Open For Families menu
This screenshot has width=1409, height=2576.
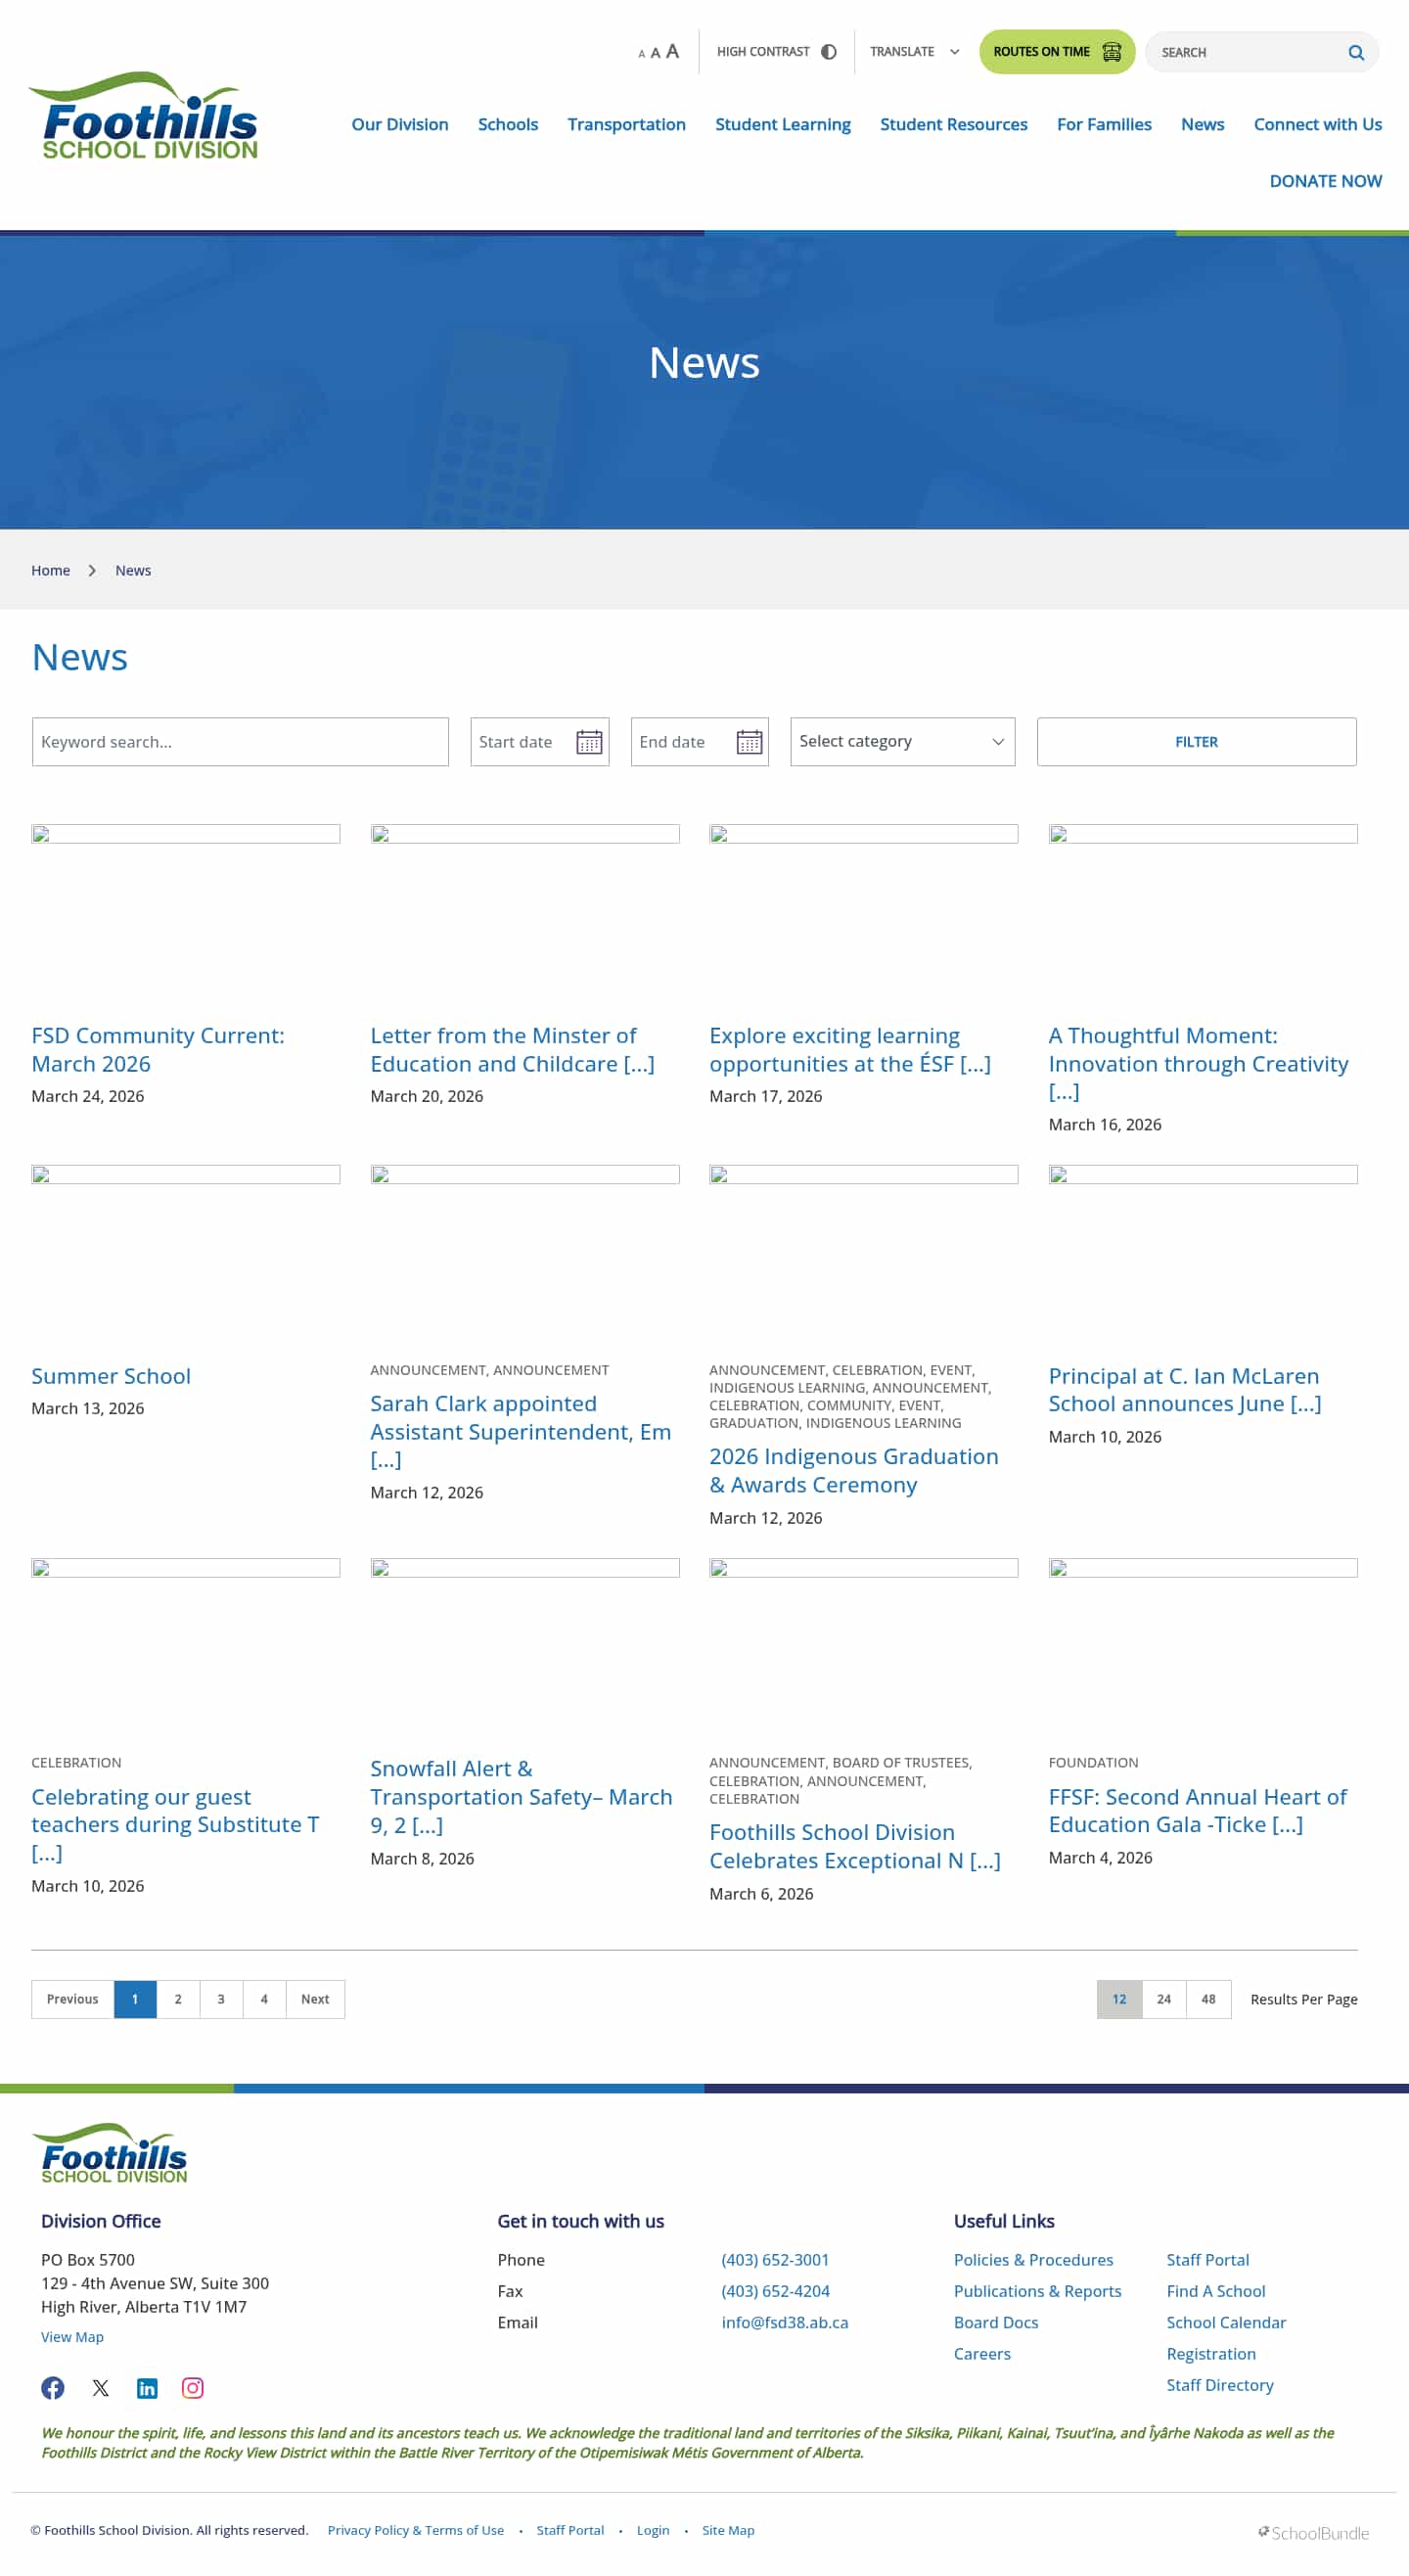point(1104,124)
